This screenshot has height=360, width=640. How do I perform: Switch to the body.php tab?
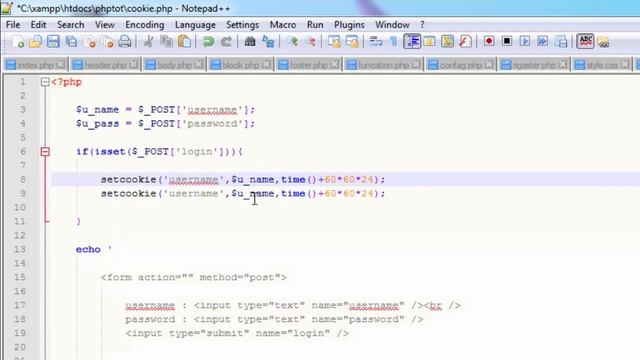174,65
